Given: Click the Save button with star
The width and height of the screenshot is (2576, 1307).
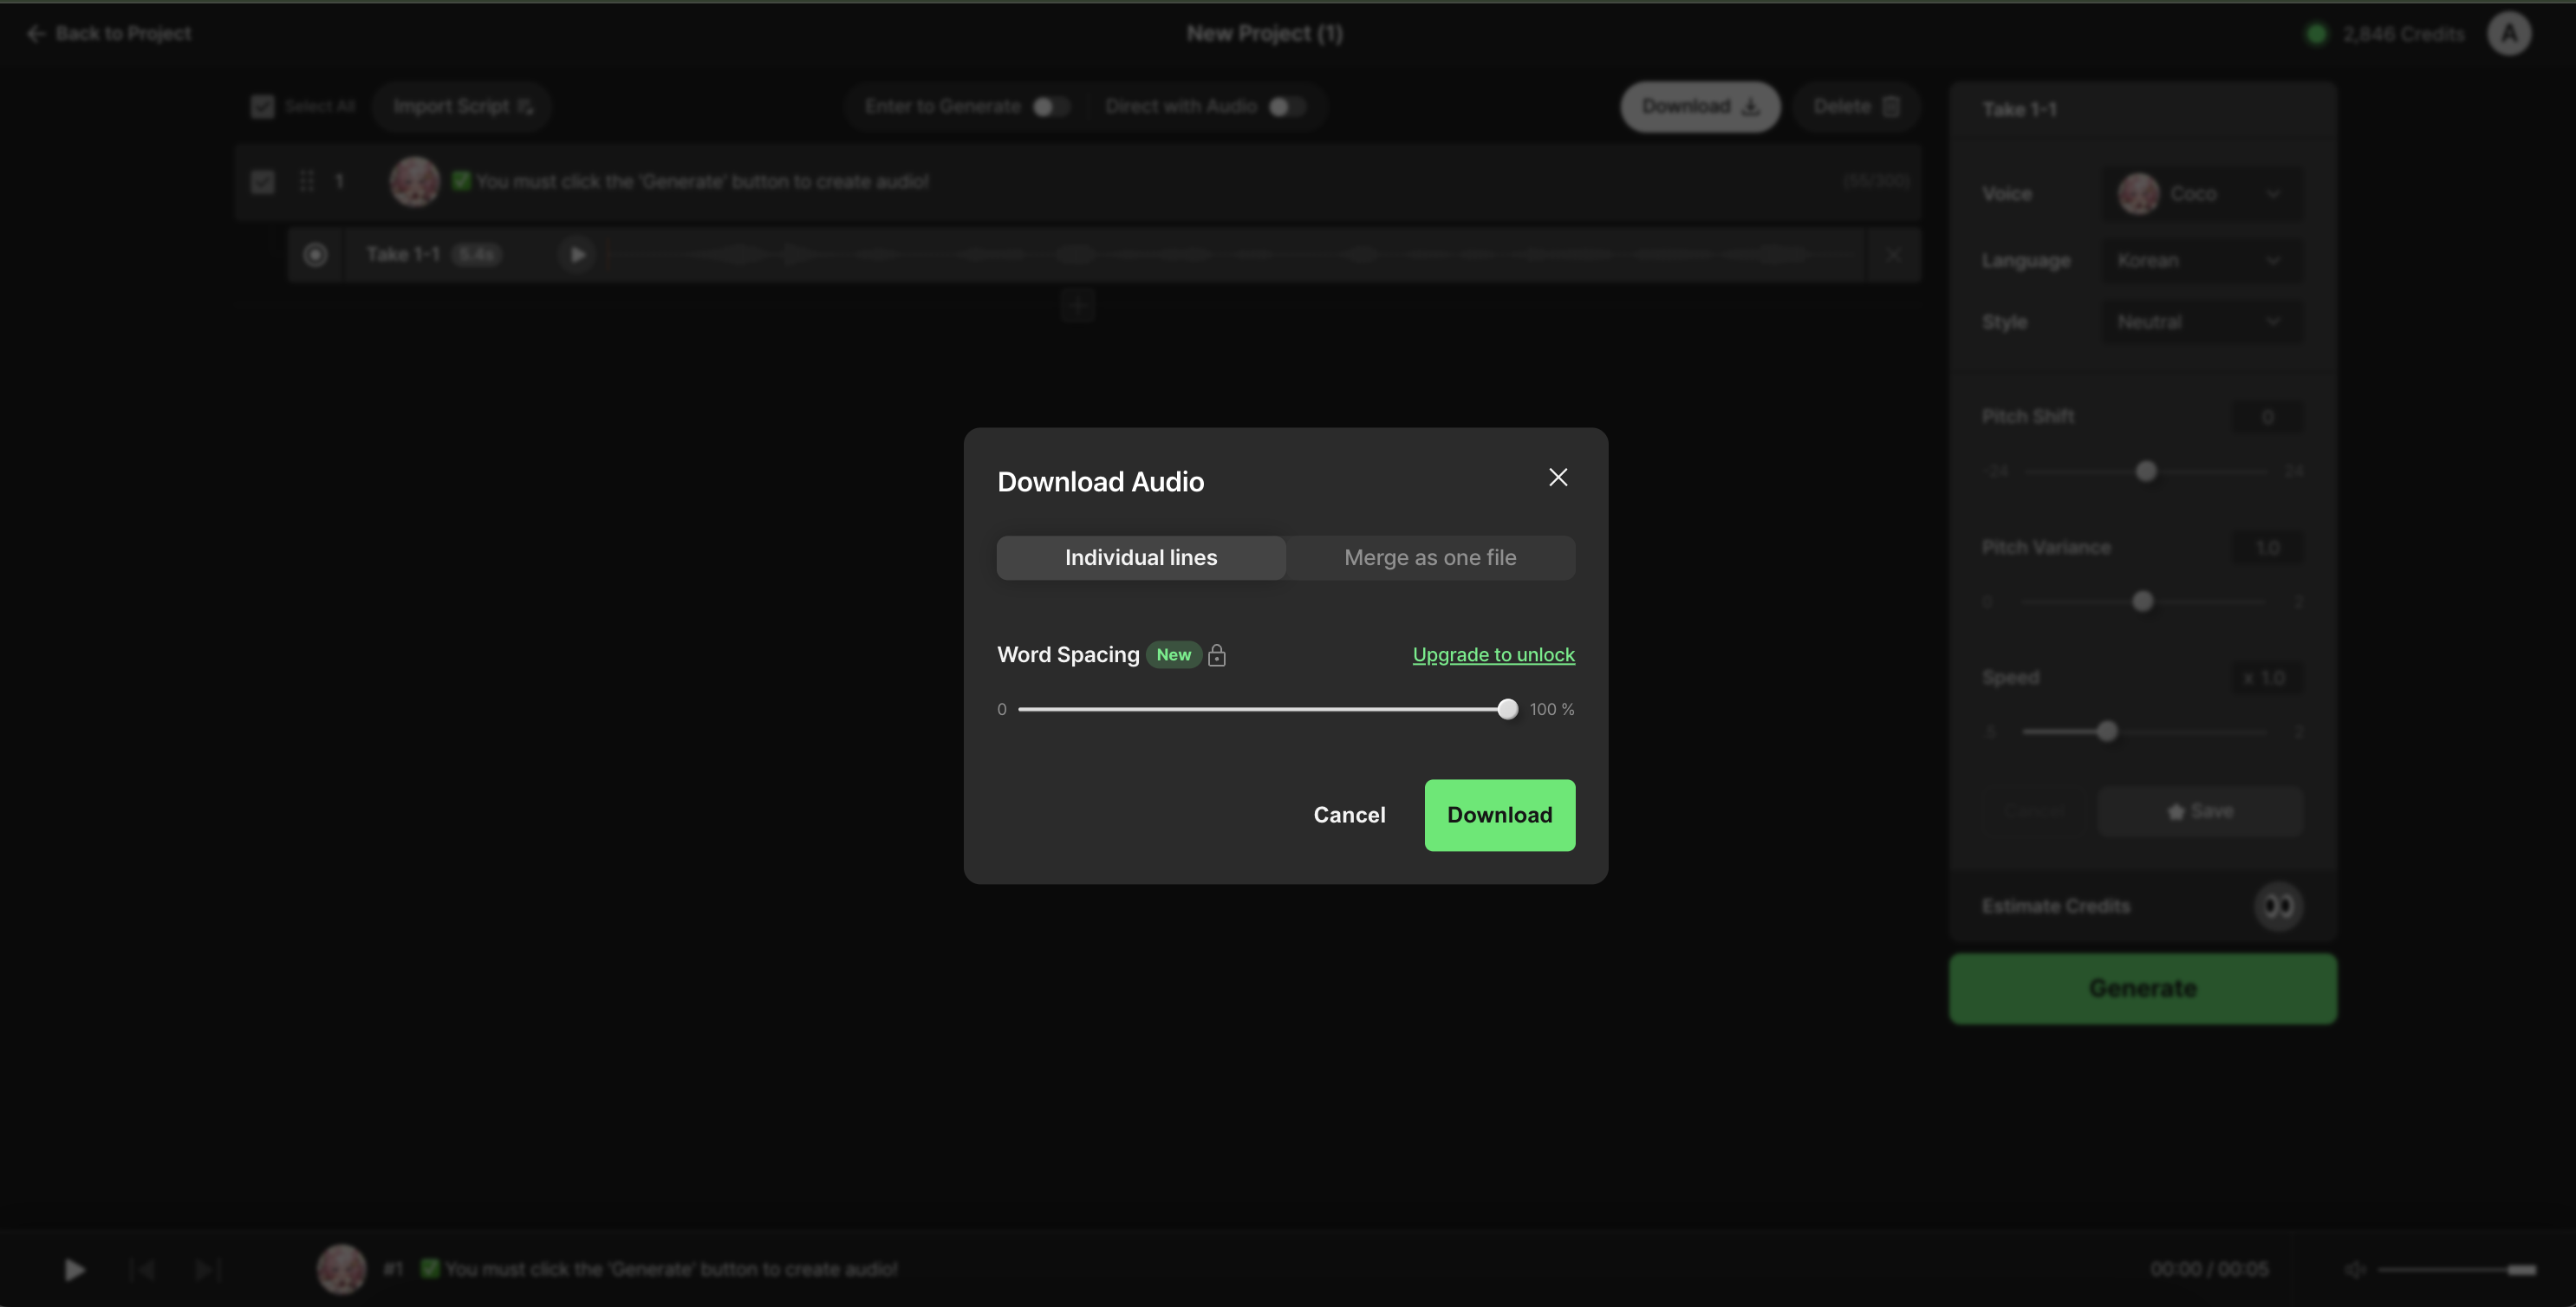Looking at the screenshot, I should (x=2200, y=811).
